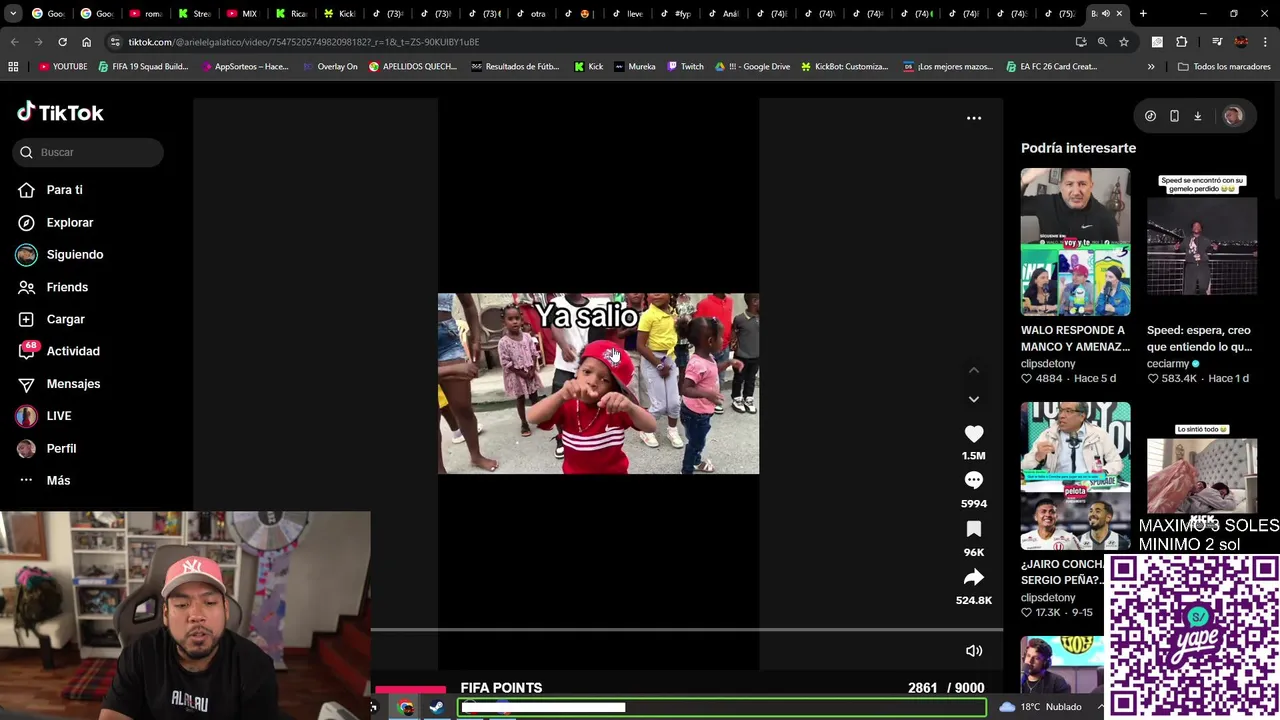This screenshot has width=1280, height=720.
Task: Switch to the #fyp tab
Action: point(676,13)
